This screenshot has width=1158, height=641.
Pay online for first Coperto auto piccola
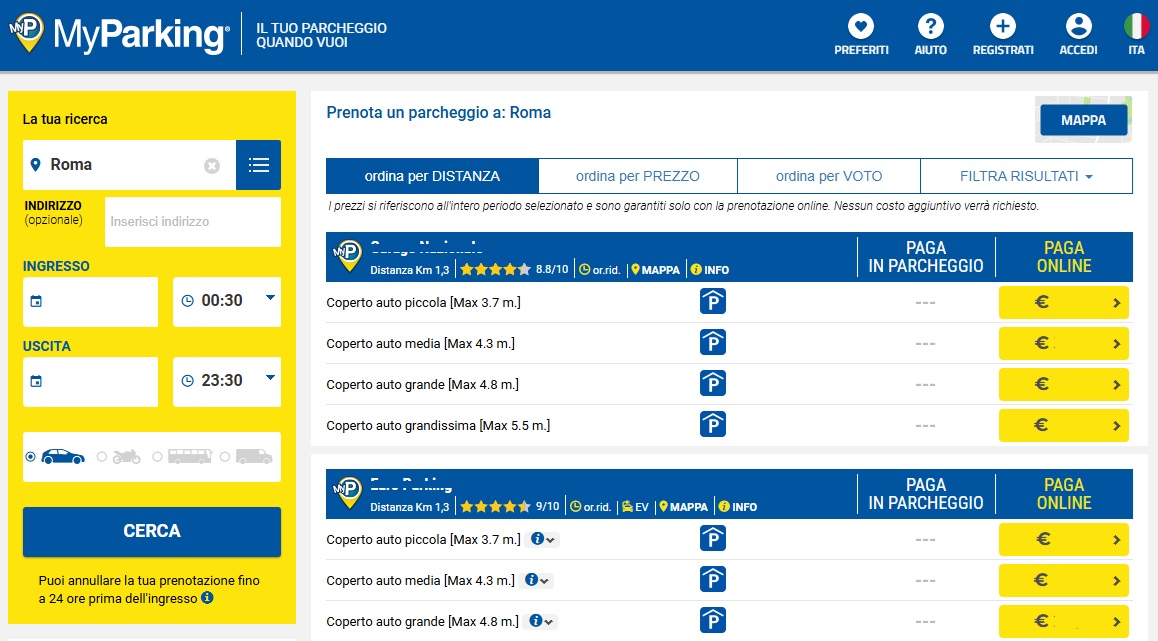pos(1063,302)
